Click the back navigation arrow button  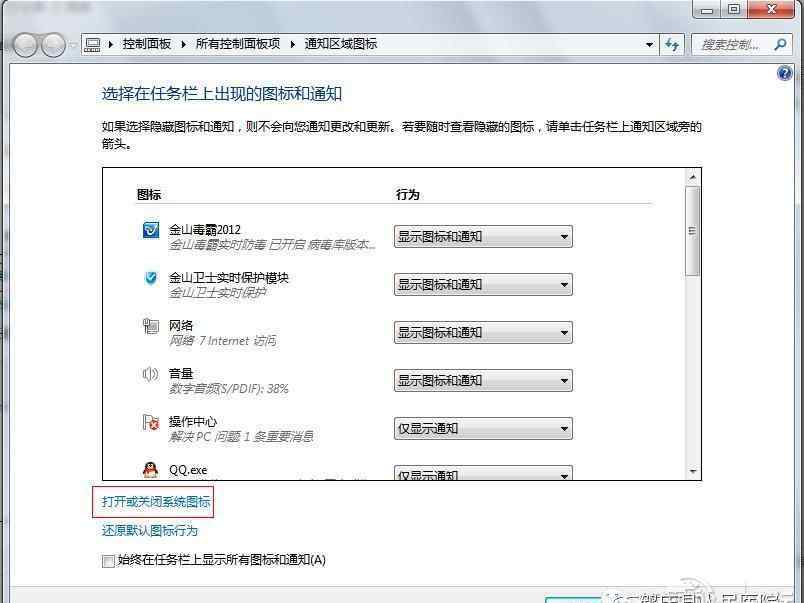(25, 45)
